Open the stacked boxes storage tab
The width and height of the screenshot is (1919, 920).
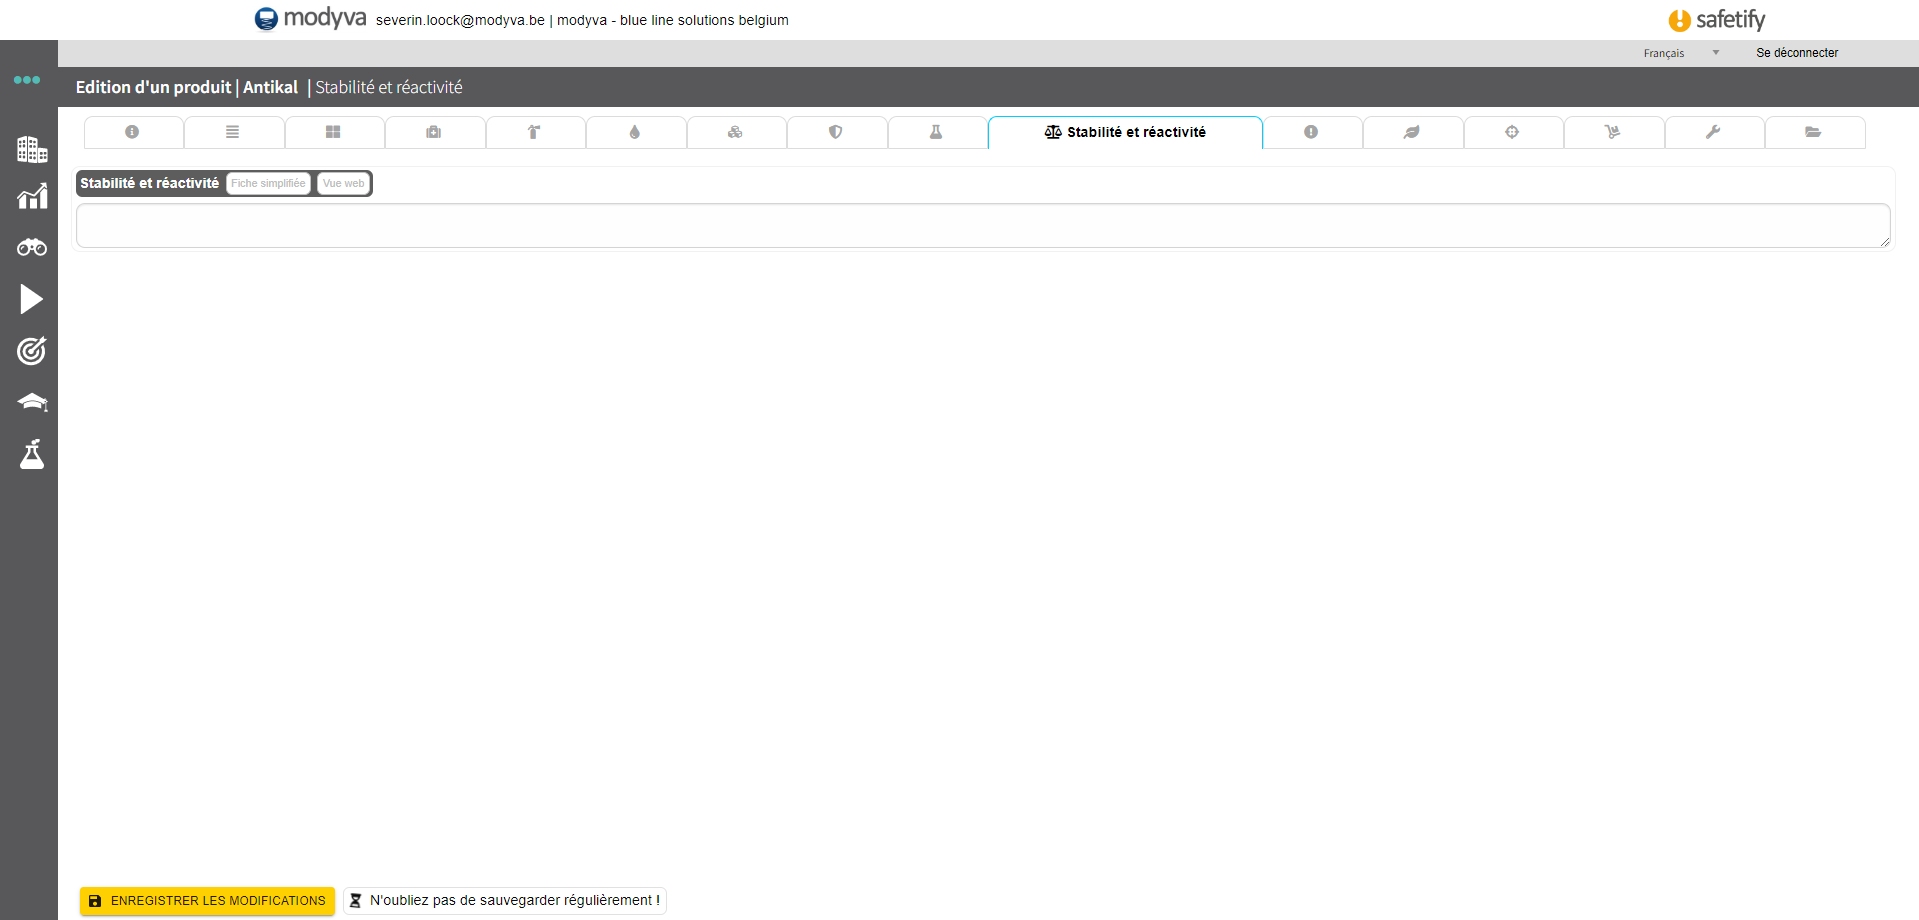[736, 132]
